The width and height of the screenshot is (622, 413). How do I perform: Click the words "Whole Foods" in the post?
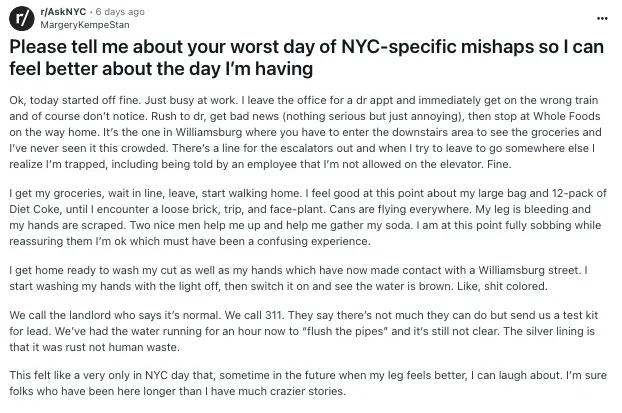pyautogui.click(x=566, y=116)
